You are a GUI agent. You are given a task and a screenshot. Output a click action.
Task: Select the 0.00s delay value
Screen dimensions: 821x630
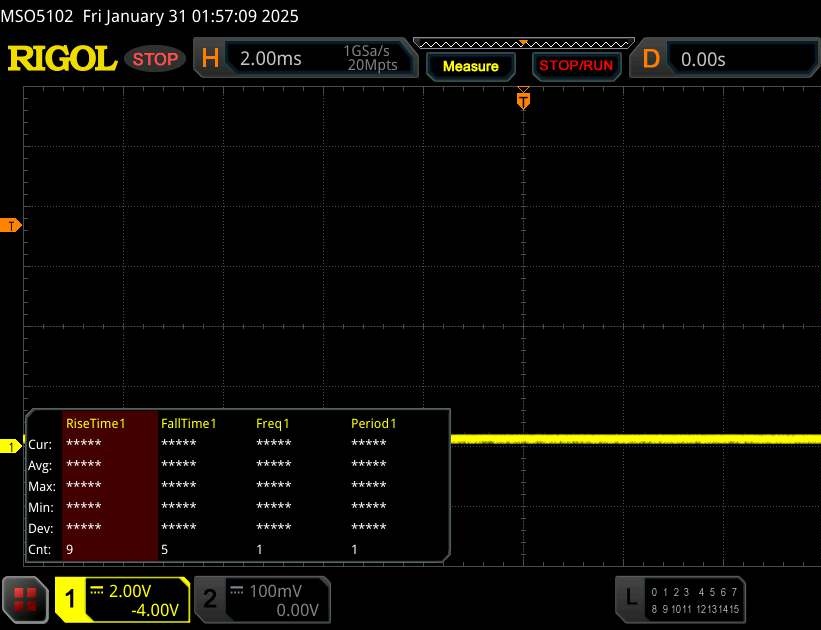click(703, 59)
